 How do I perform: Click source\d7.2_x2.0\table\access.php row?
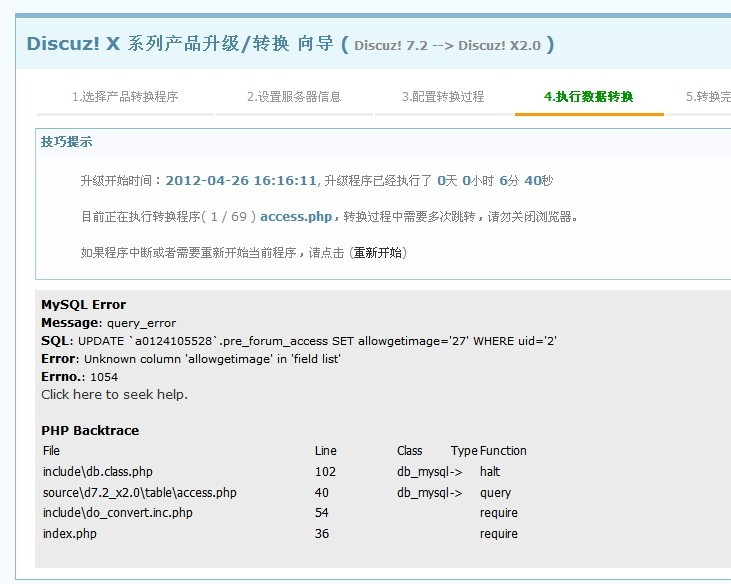pos(140,493)
